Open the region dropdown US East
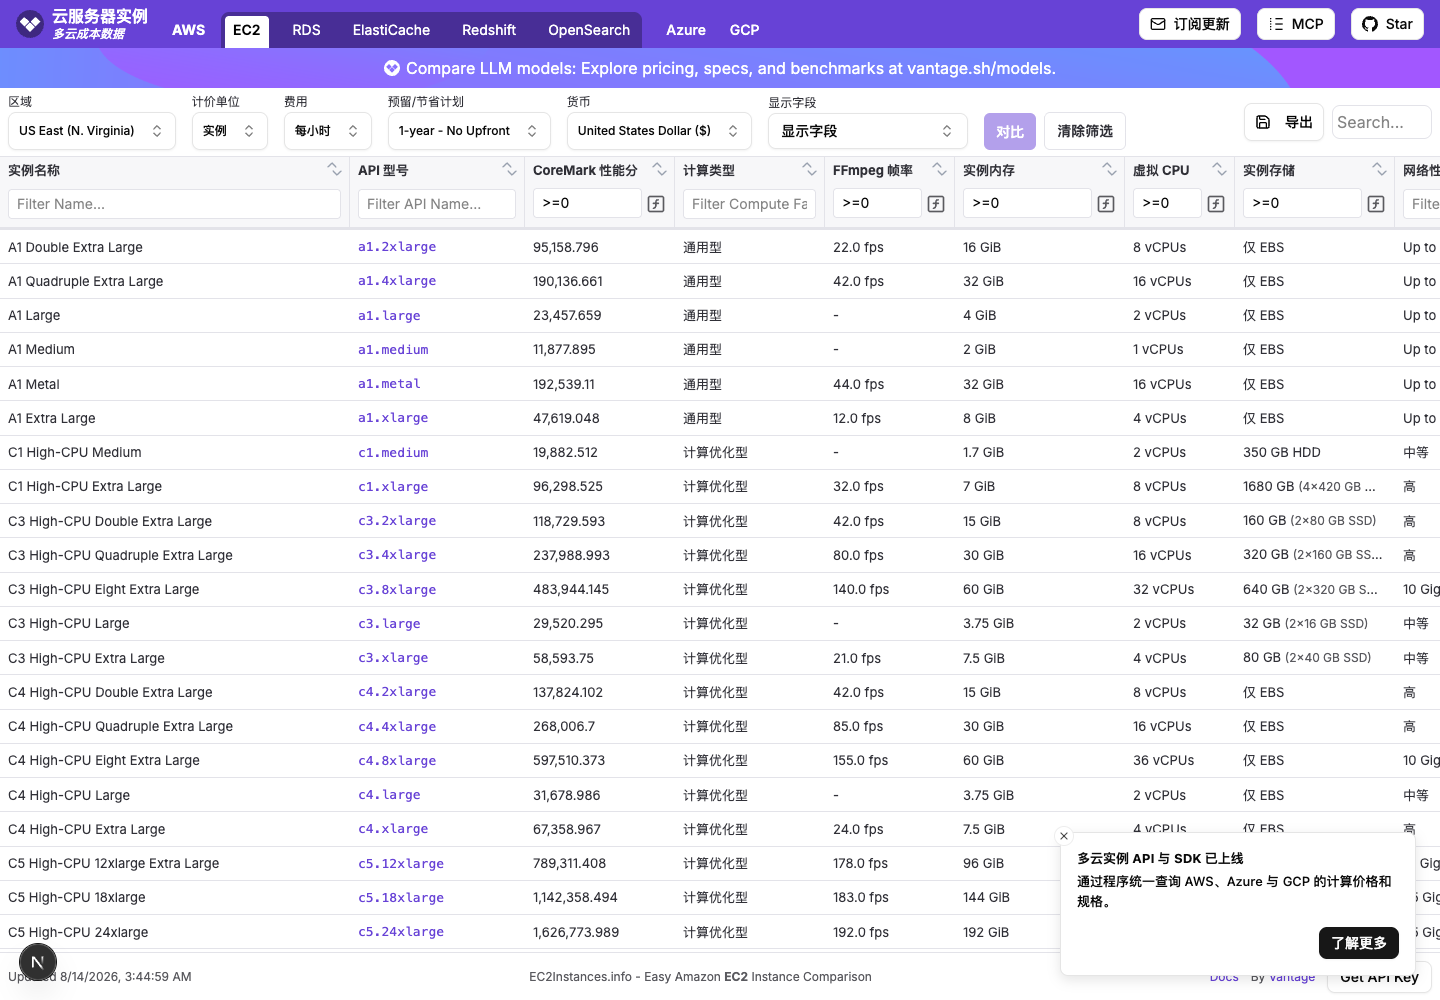The image size is (1440, 1000). click(91, 131)
